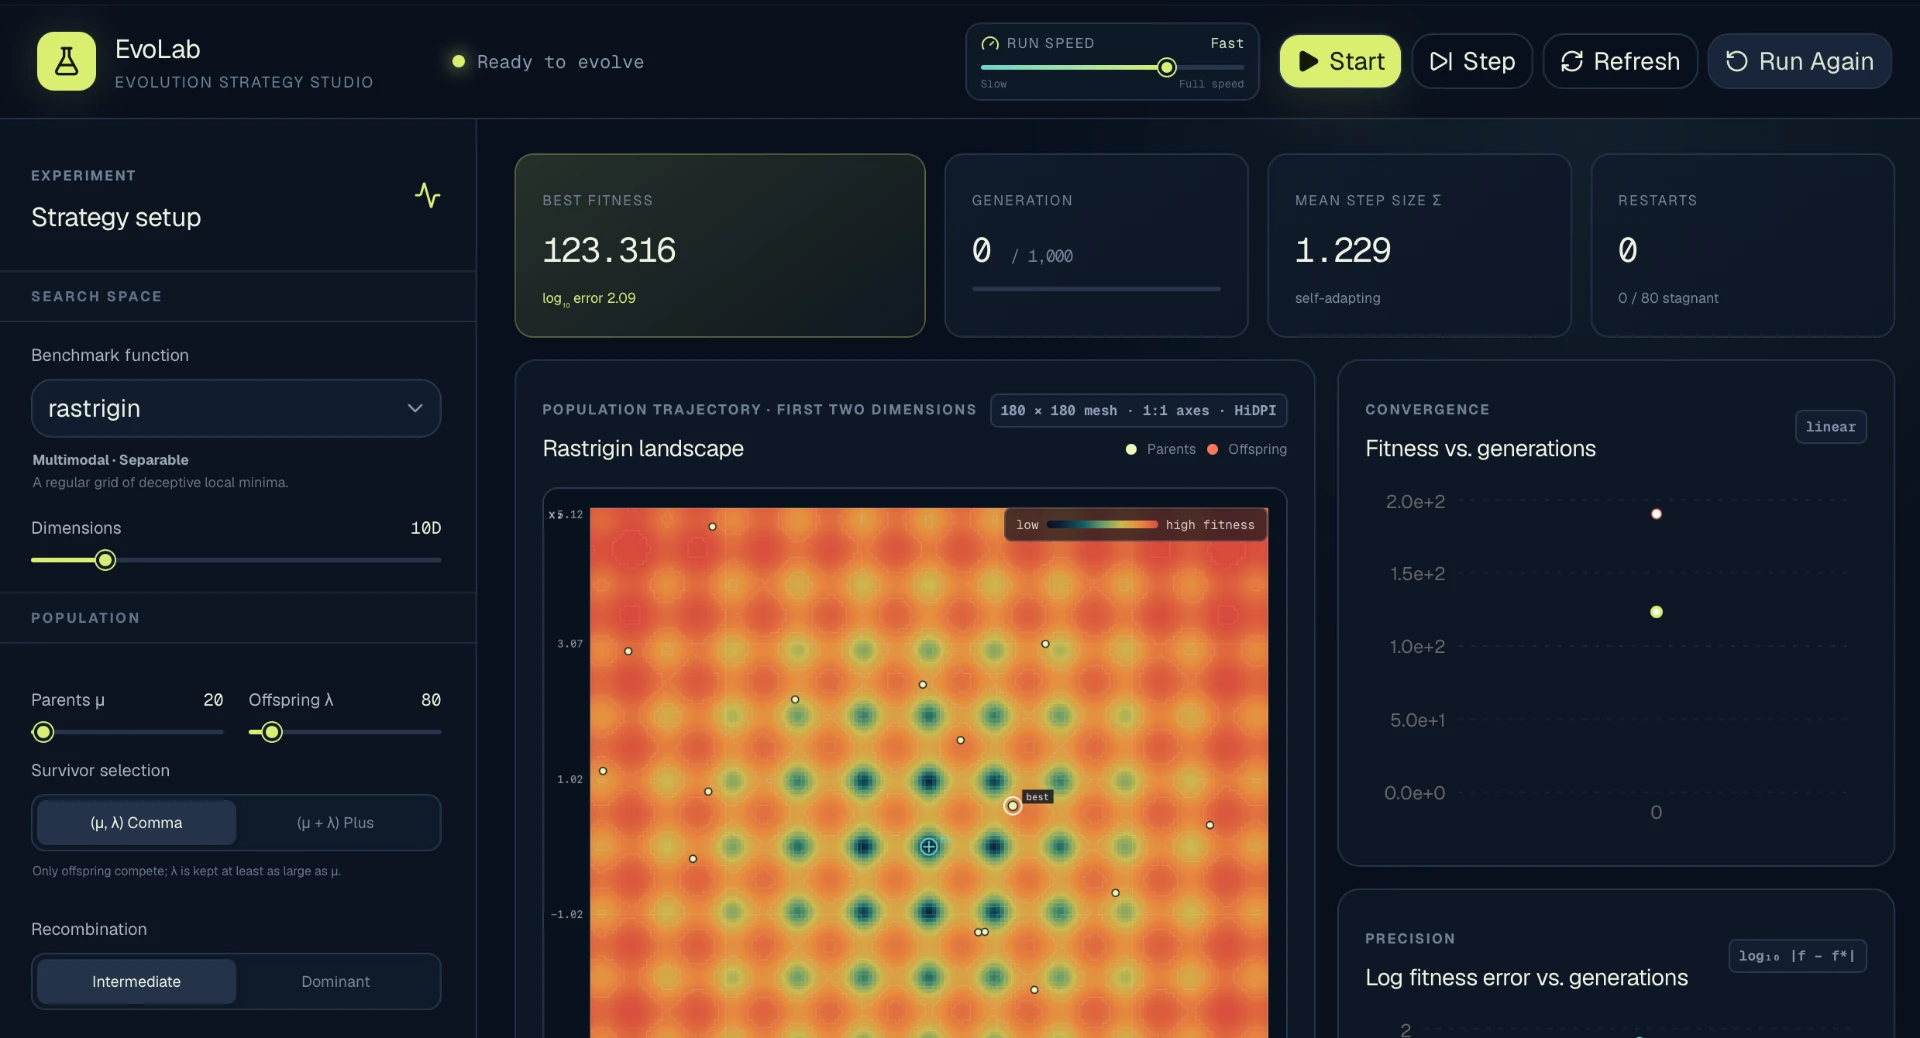Screen dimensions: 1920x1038
Task: Click the Dimensions slider handle
Action: (105, 560)
